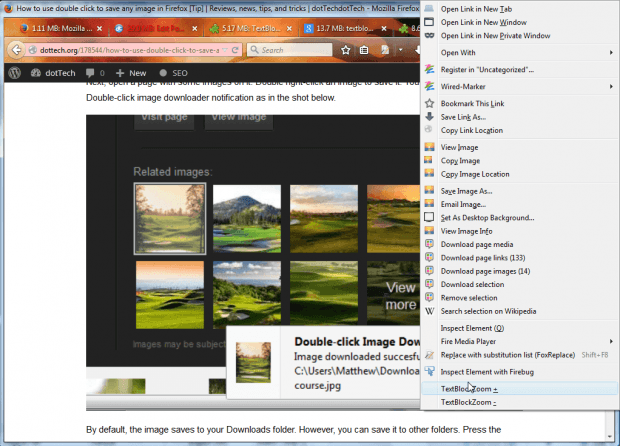Choose TextBlockZoom - entry
620x446 pixels.
(519, 402)
